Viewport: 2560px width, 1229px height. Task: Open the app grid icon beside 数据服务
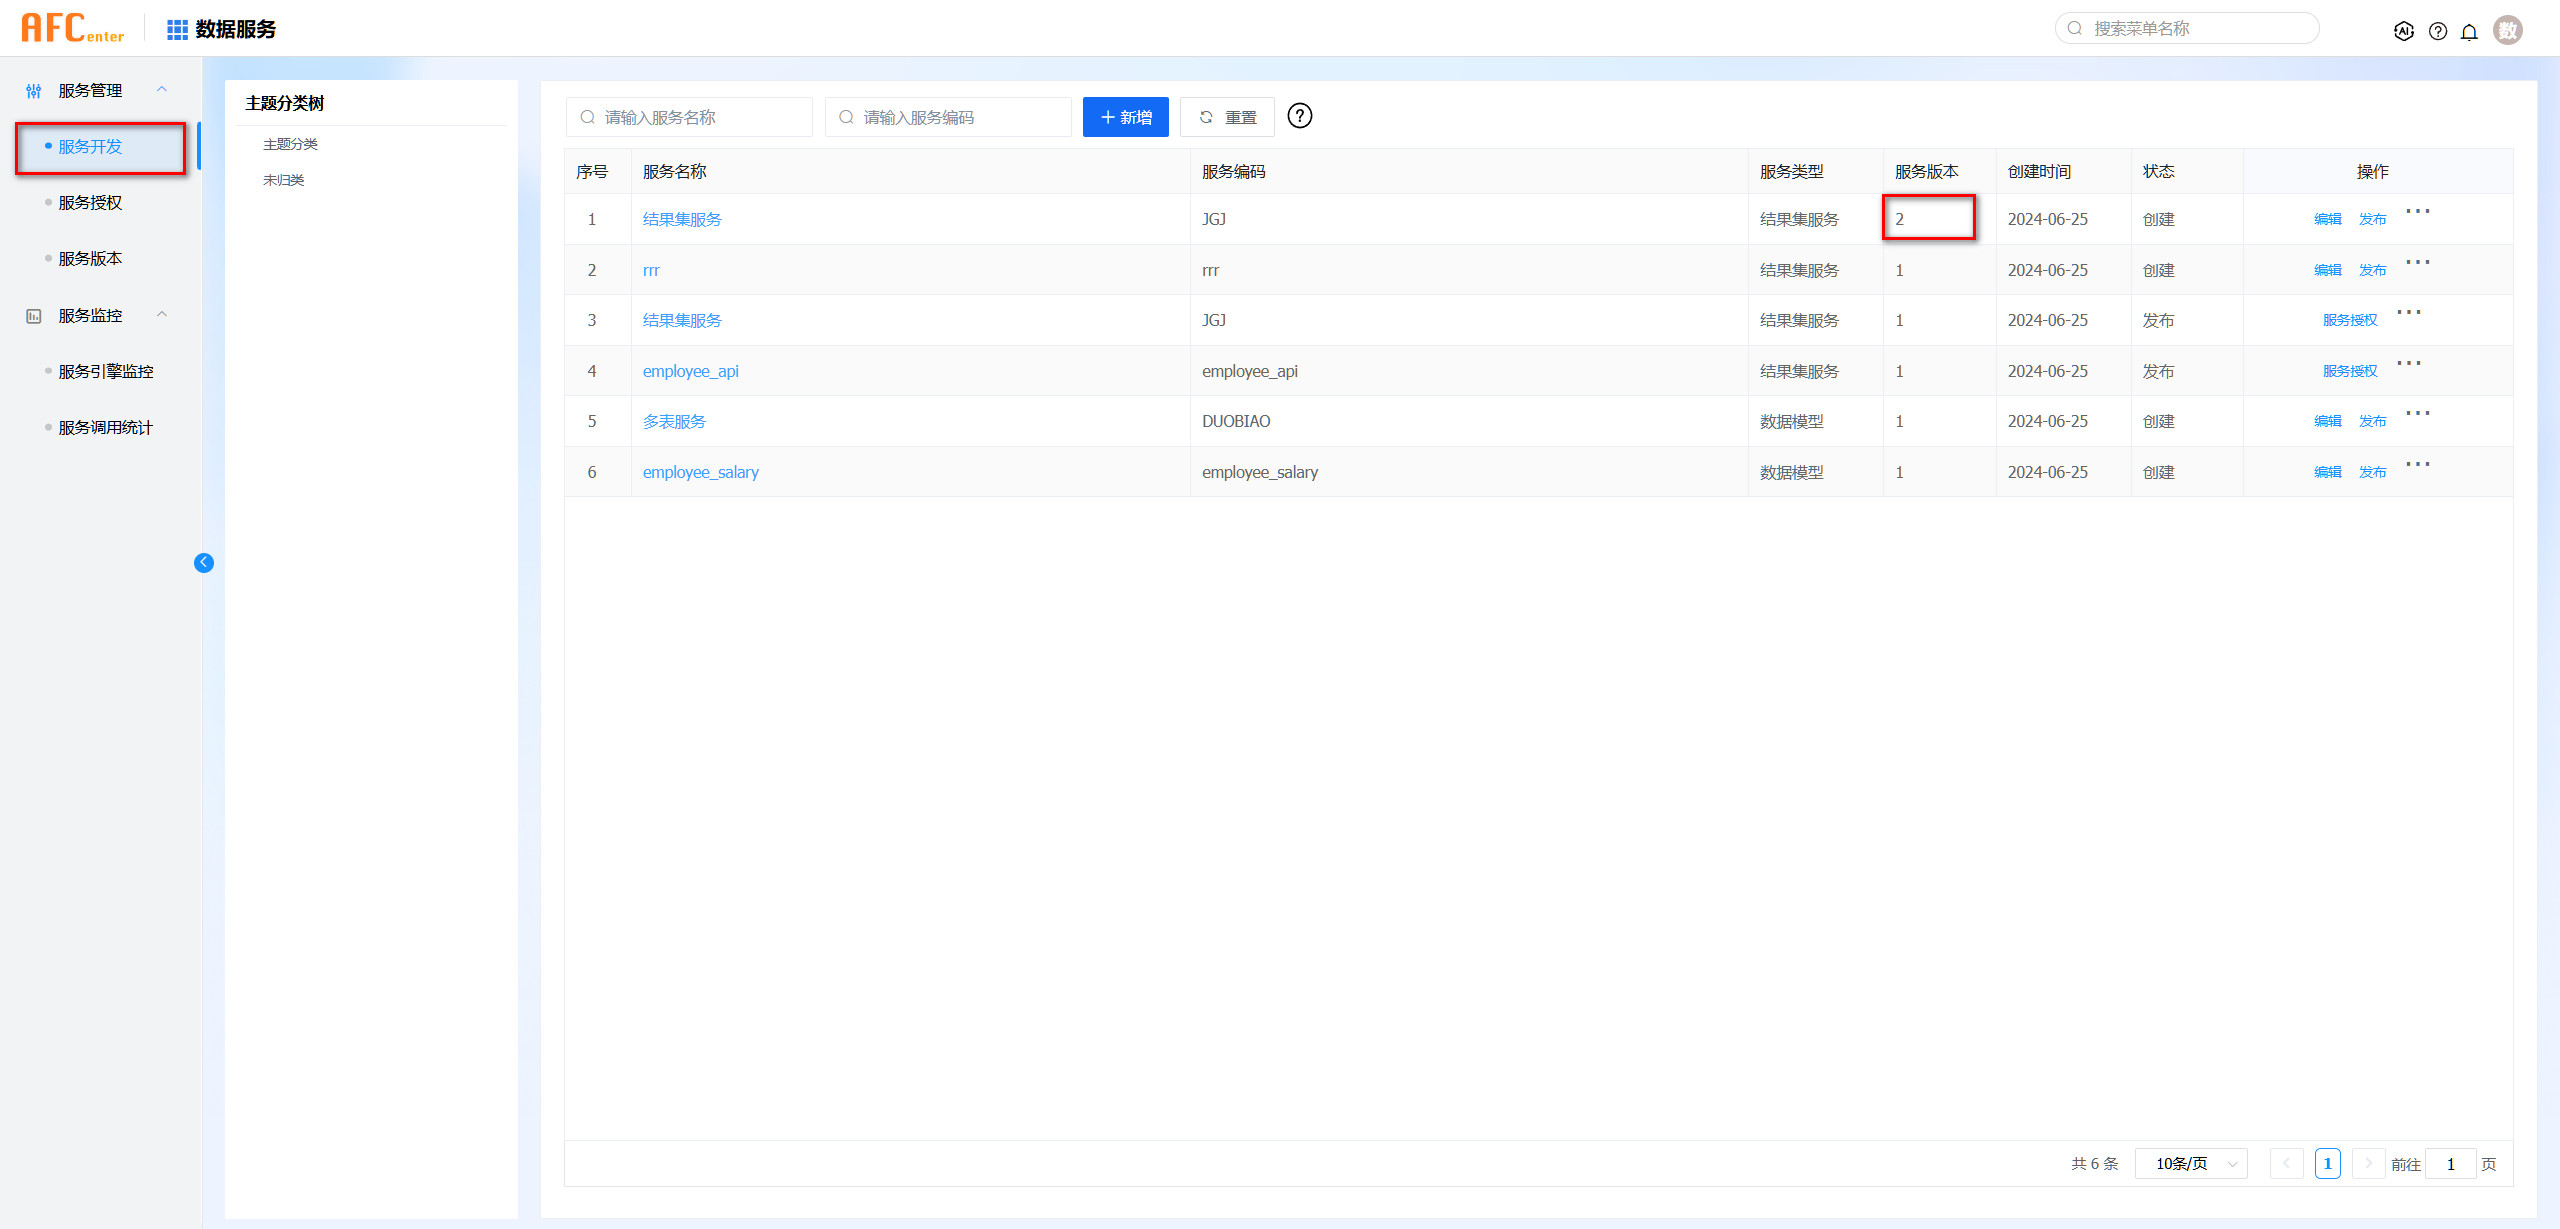pos(177,30)
